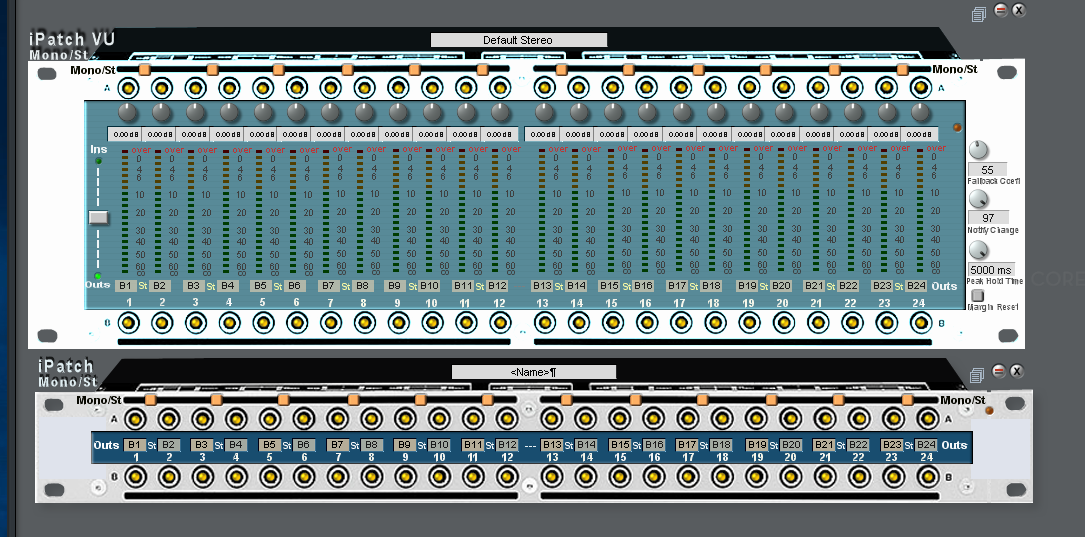Click the gain knob above channel 20 meter
Image resolution: width=1085 pixels, height=537 pixels.
(x=783, y=112)
